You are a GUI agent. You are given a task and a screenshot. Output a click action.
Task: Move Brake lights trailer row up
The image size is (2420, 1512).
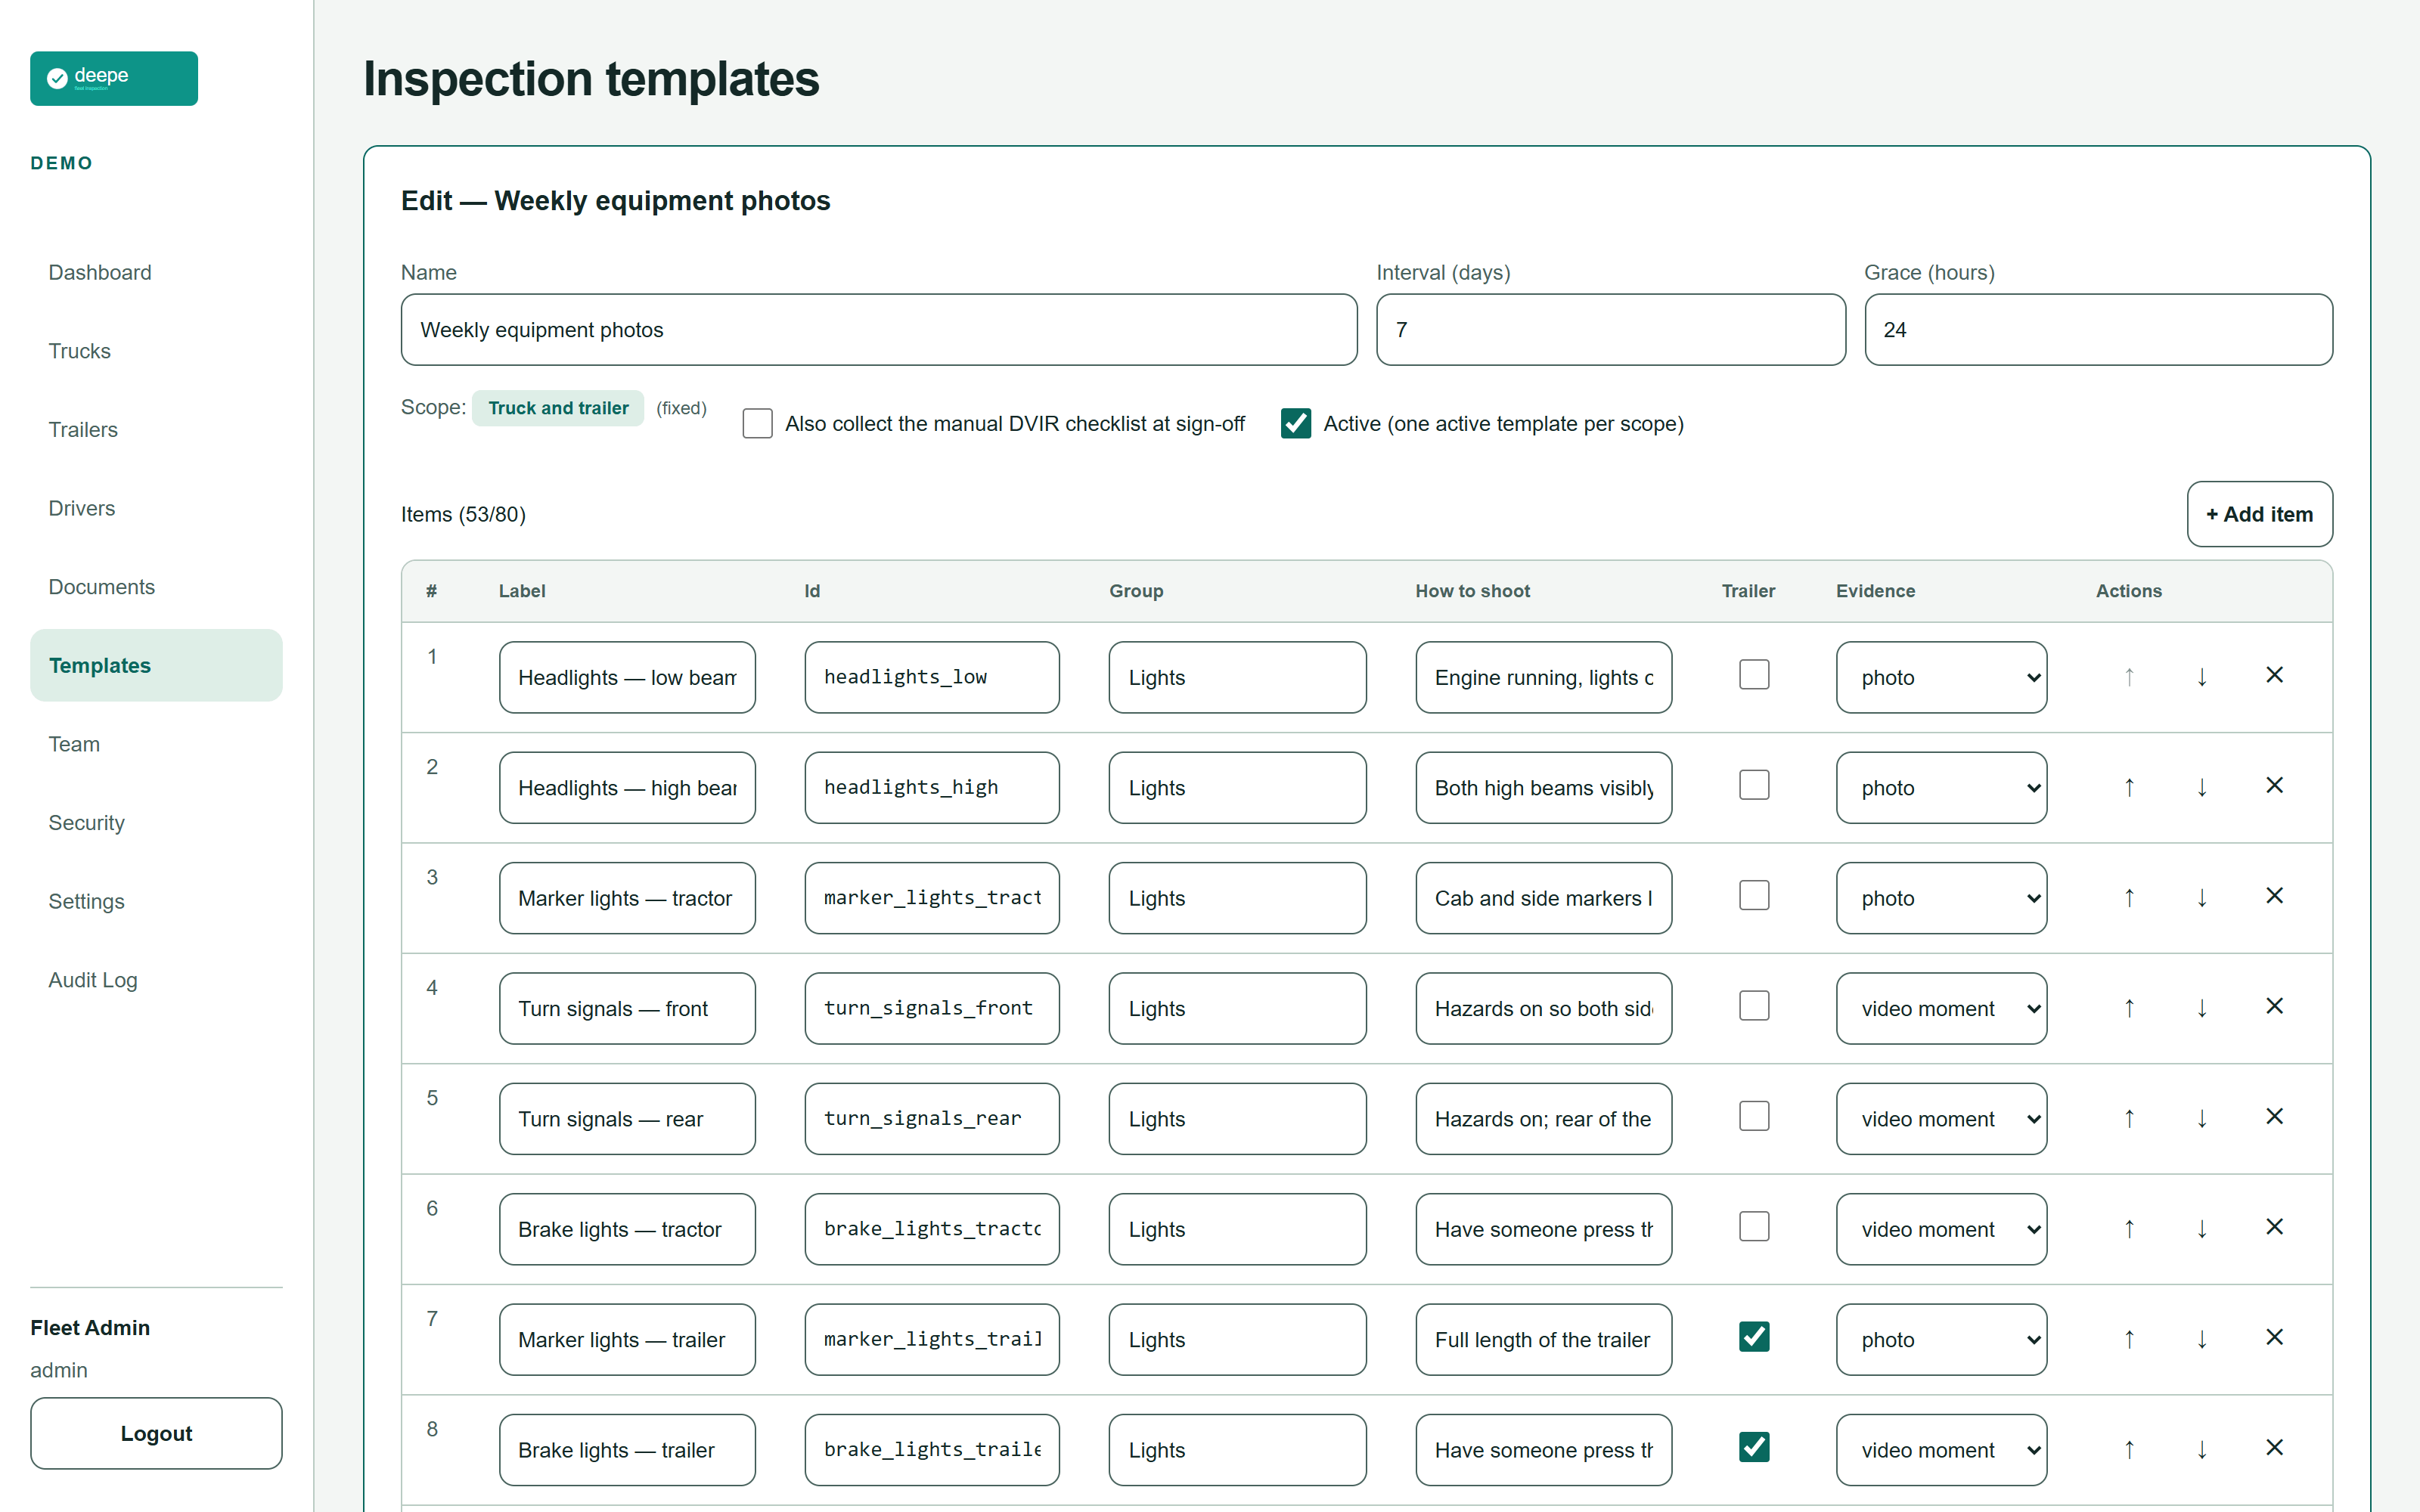coord(2129,1449)
